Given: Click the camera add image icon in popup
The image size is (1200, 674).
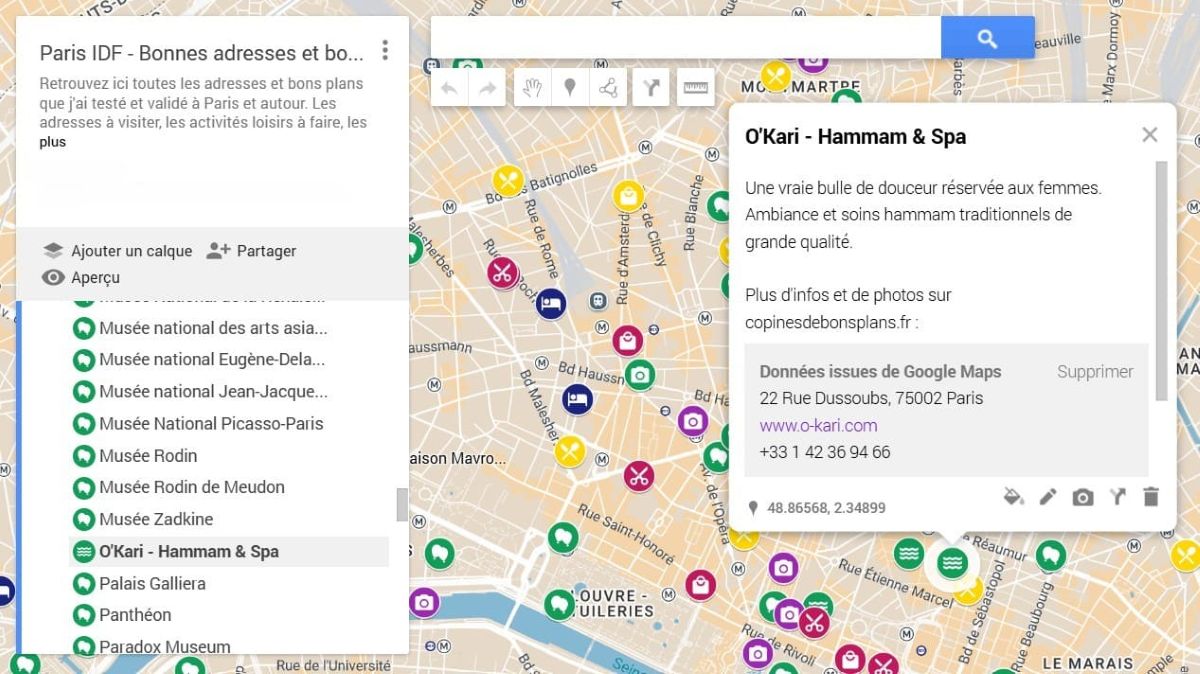Looking at the screenshot, I should [x=1083, y=497].
